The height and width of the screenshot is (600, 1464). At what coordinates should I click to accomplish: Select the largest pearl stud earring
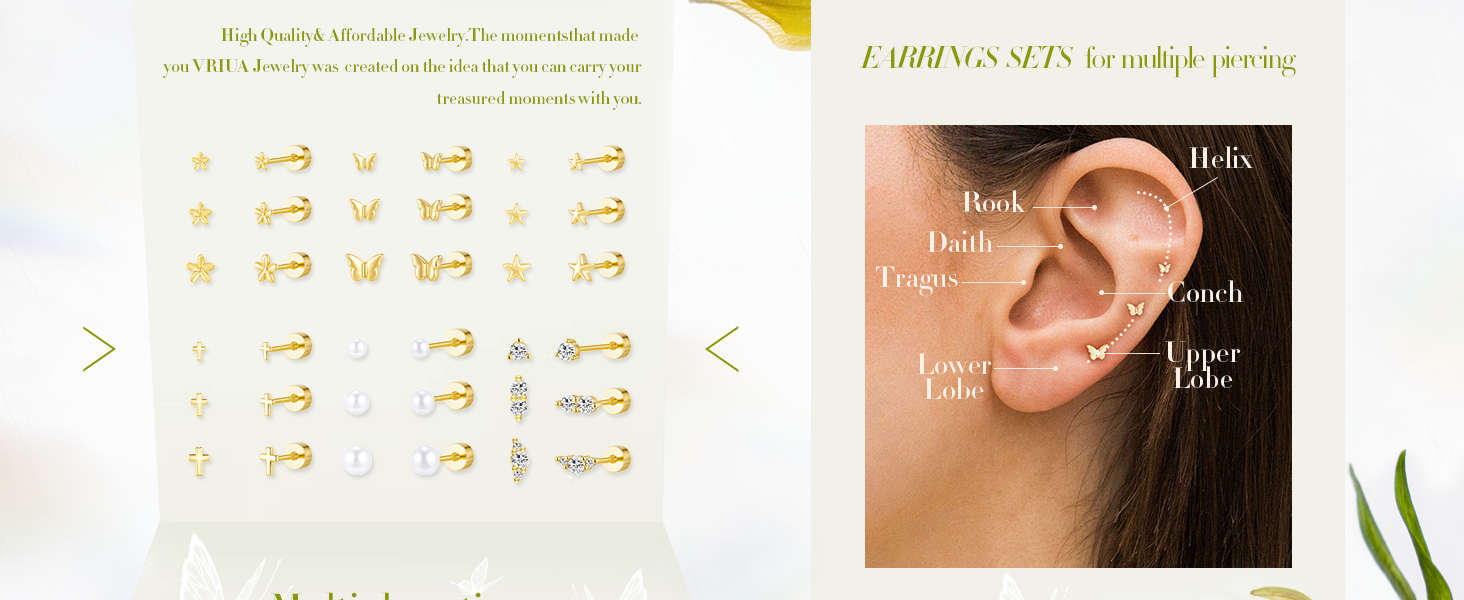tap(358, 461)
